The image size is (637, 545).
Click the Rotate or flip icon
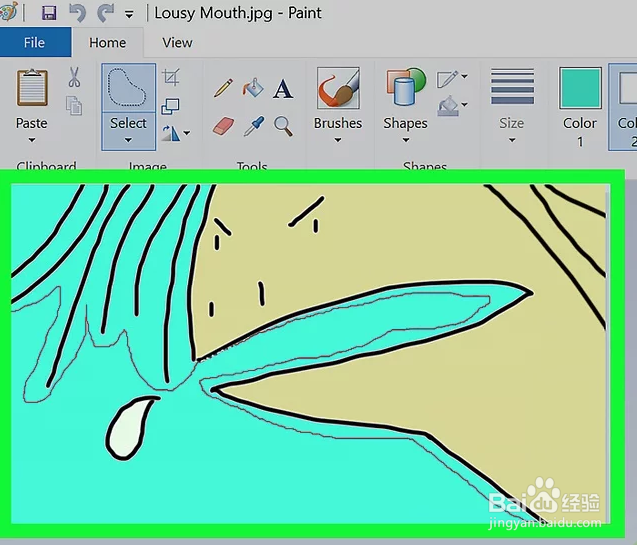pos(171,133)
